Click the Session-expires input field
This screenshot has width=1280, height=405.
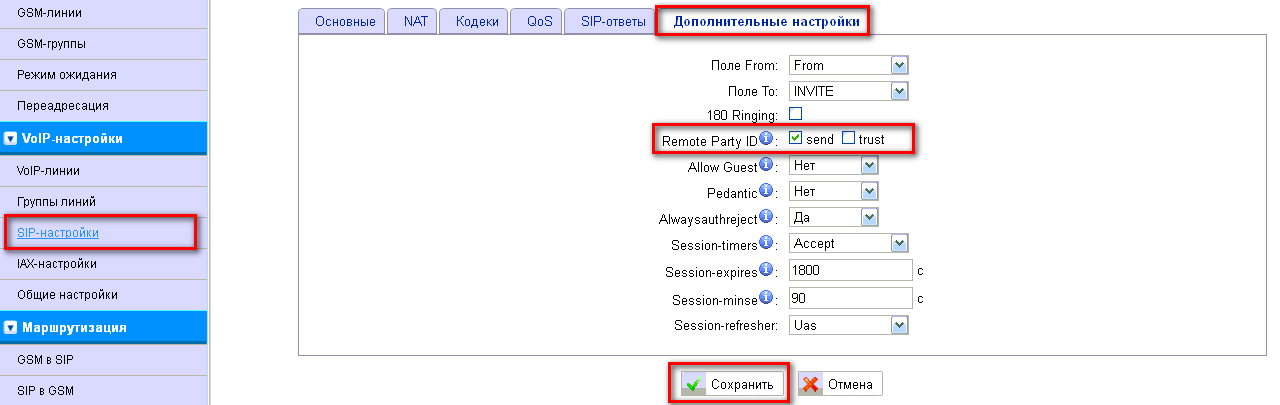coord(850,271)
